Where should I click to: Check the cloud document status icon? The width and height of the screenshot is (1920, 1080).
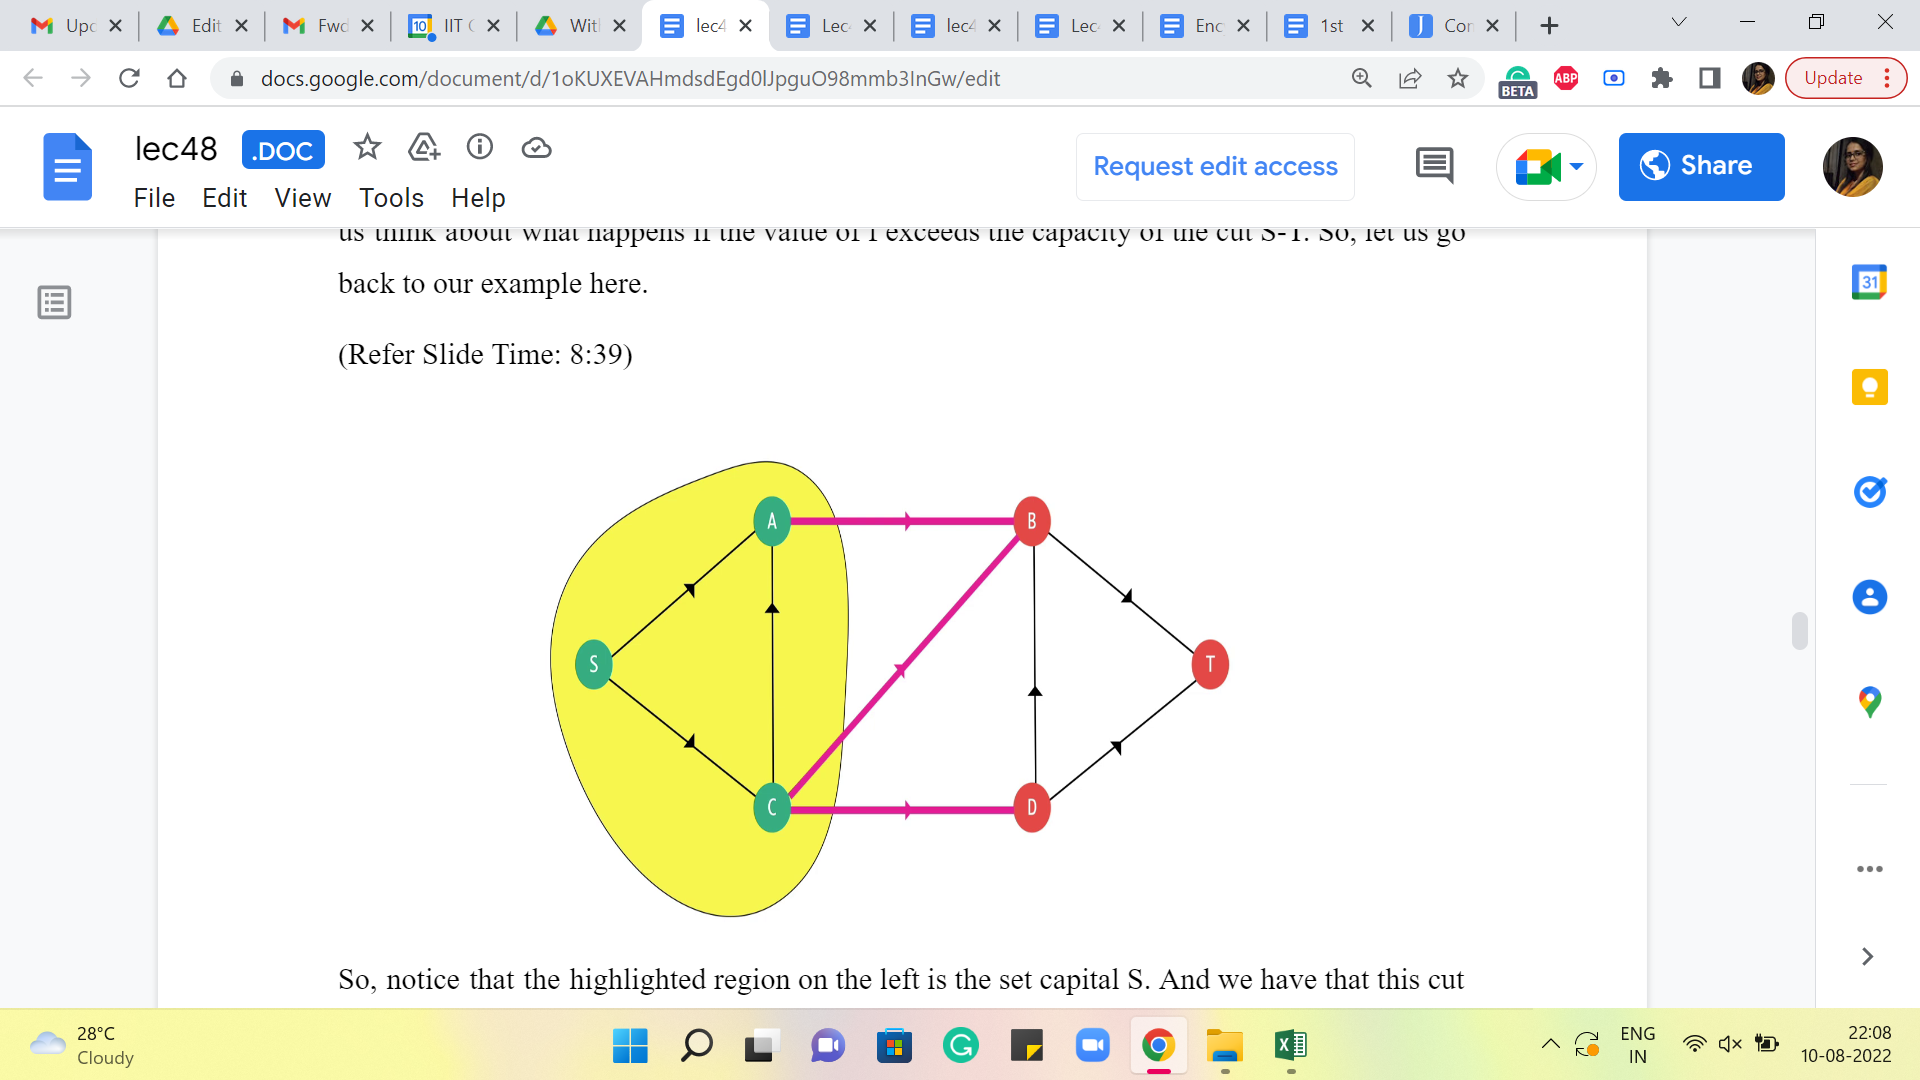point(537,148)
